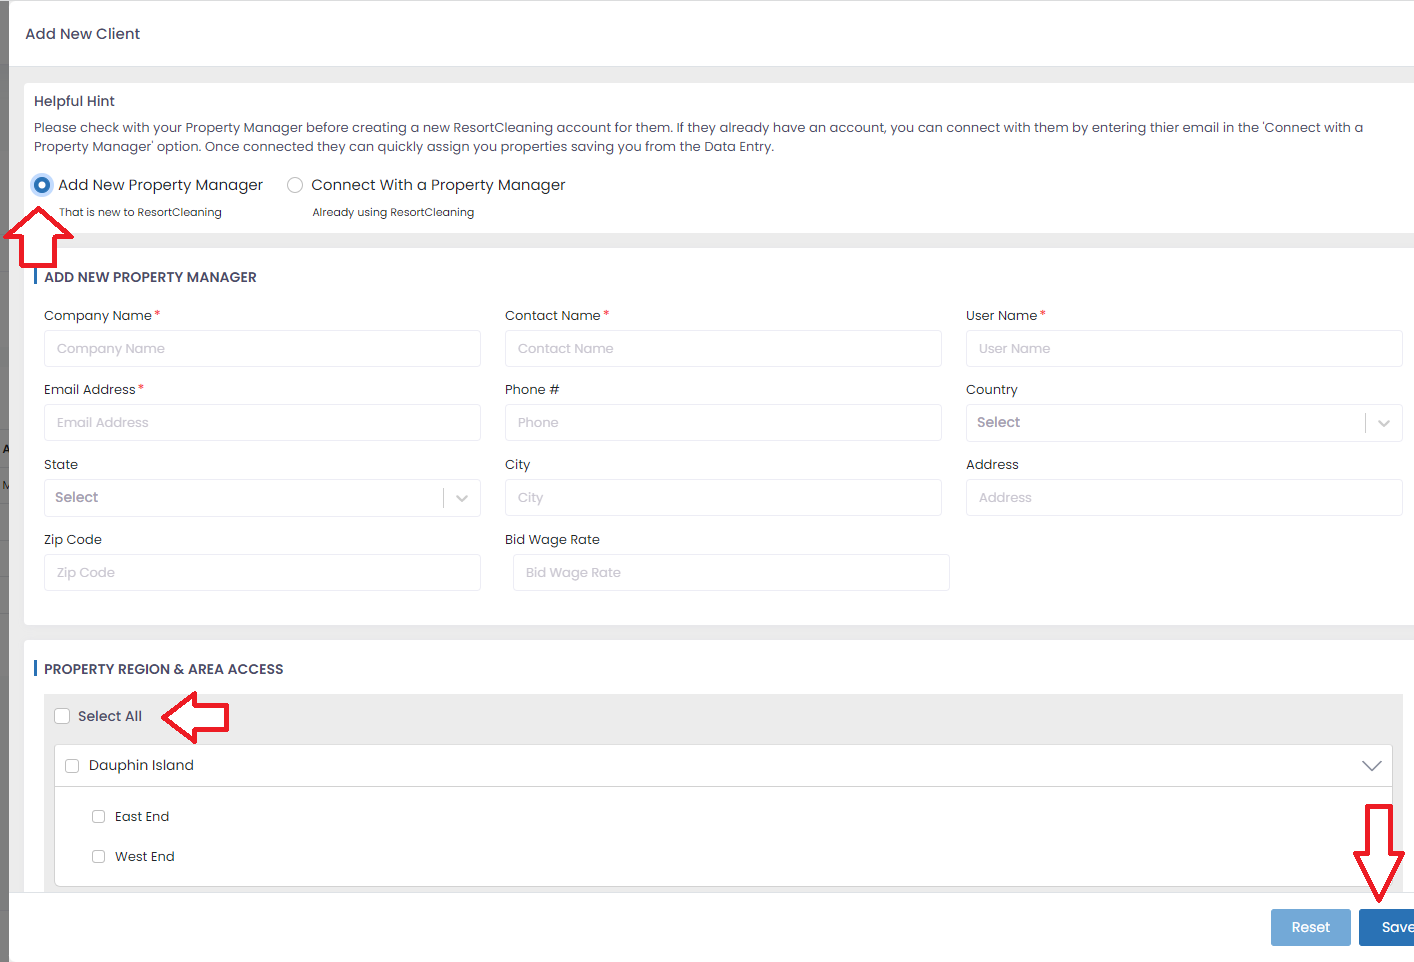
Task: Click the Reset button
Action: pos(1310,928)
